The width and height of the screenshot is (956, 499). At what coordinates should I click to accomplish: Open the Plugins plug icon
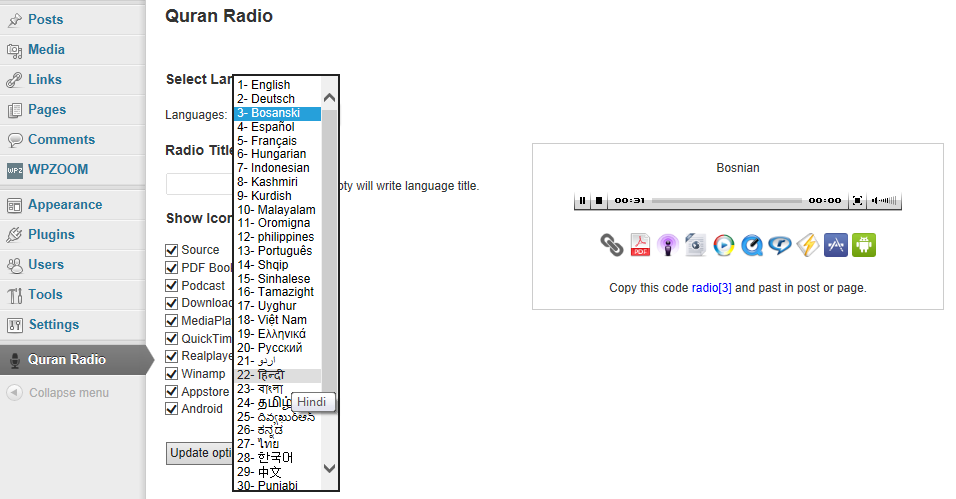(x=15, y=235)
